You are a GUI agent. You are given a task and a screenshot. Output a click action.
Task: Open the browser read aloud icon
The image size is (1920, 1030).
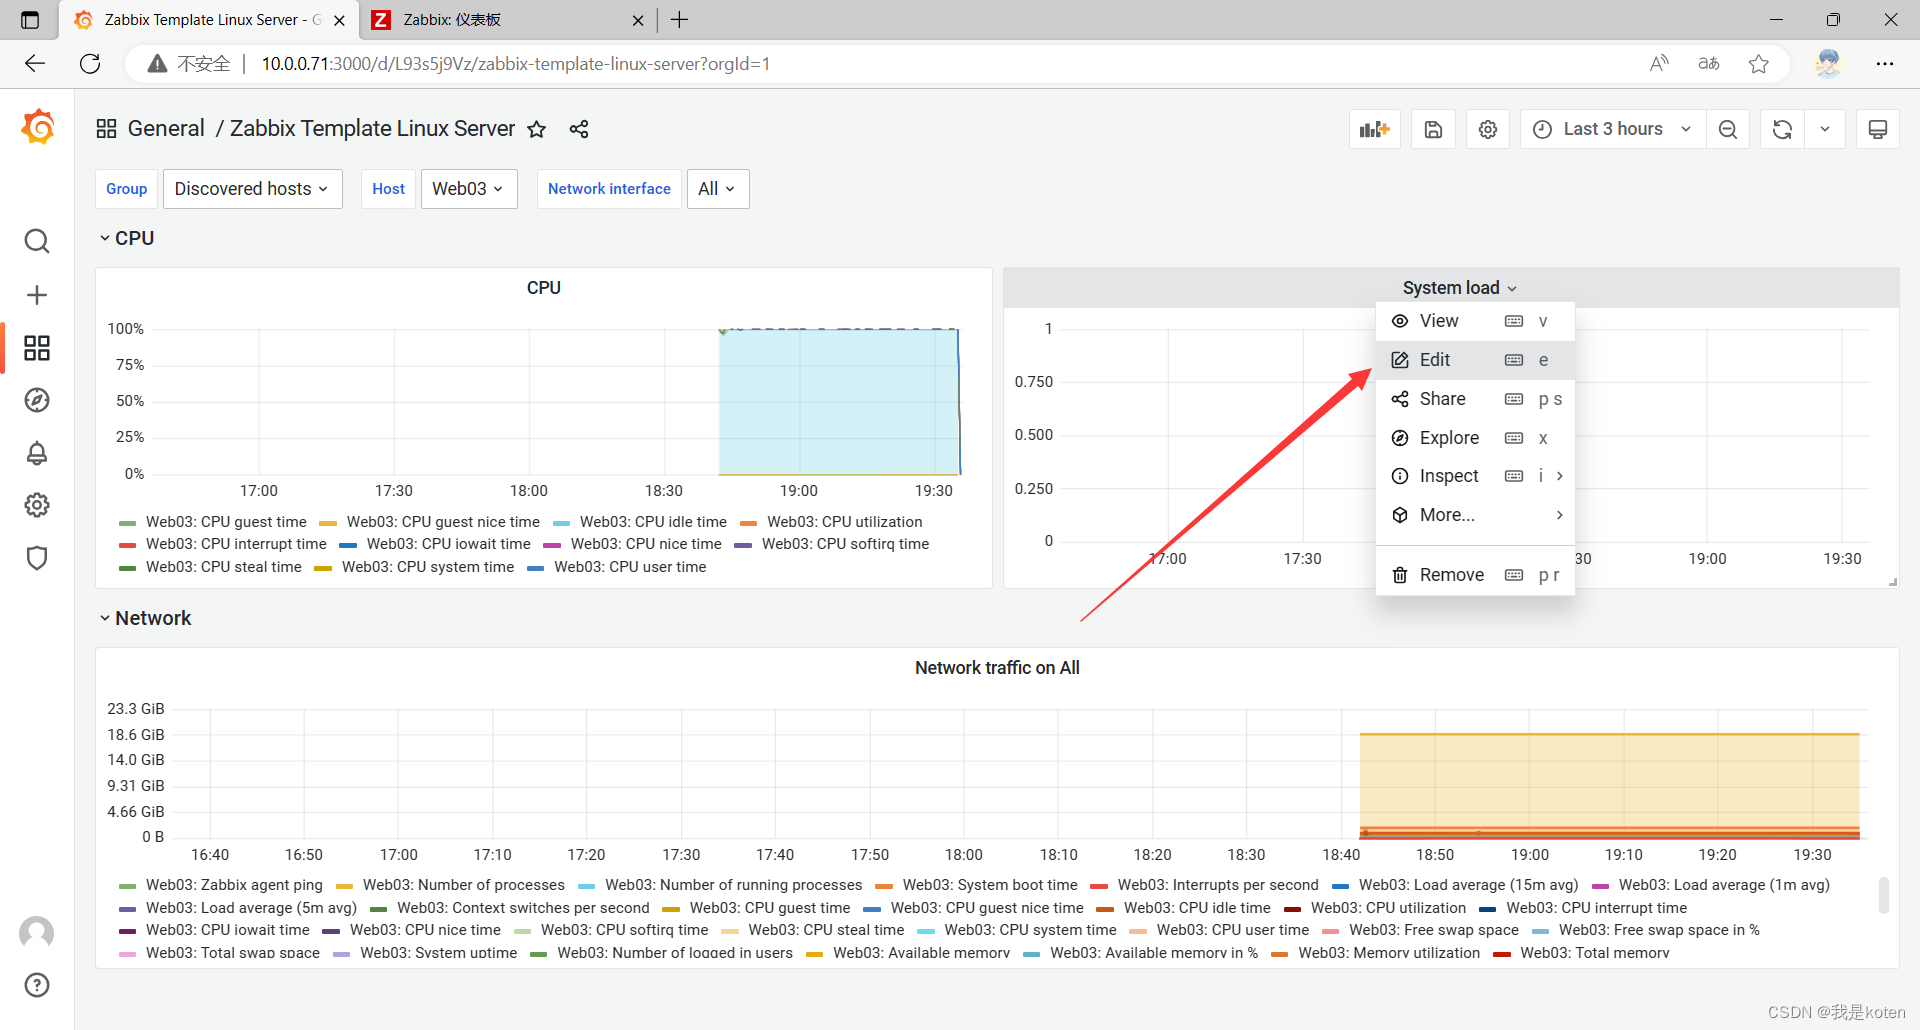[x=1659, y=64]
